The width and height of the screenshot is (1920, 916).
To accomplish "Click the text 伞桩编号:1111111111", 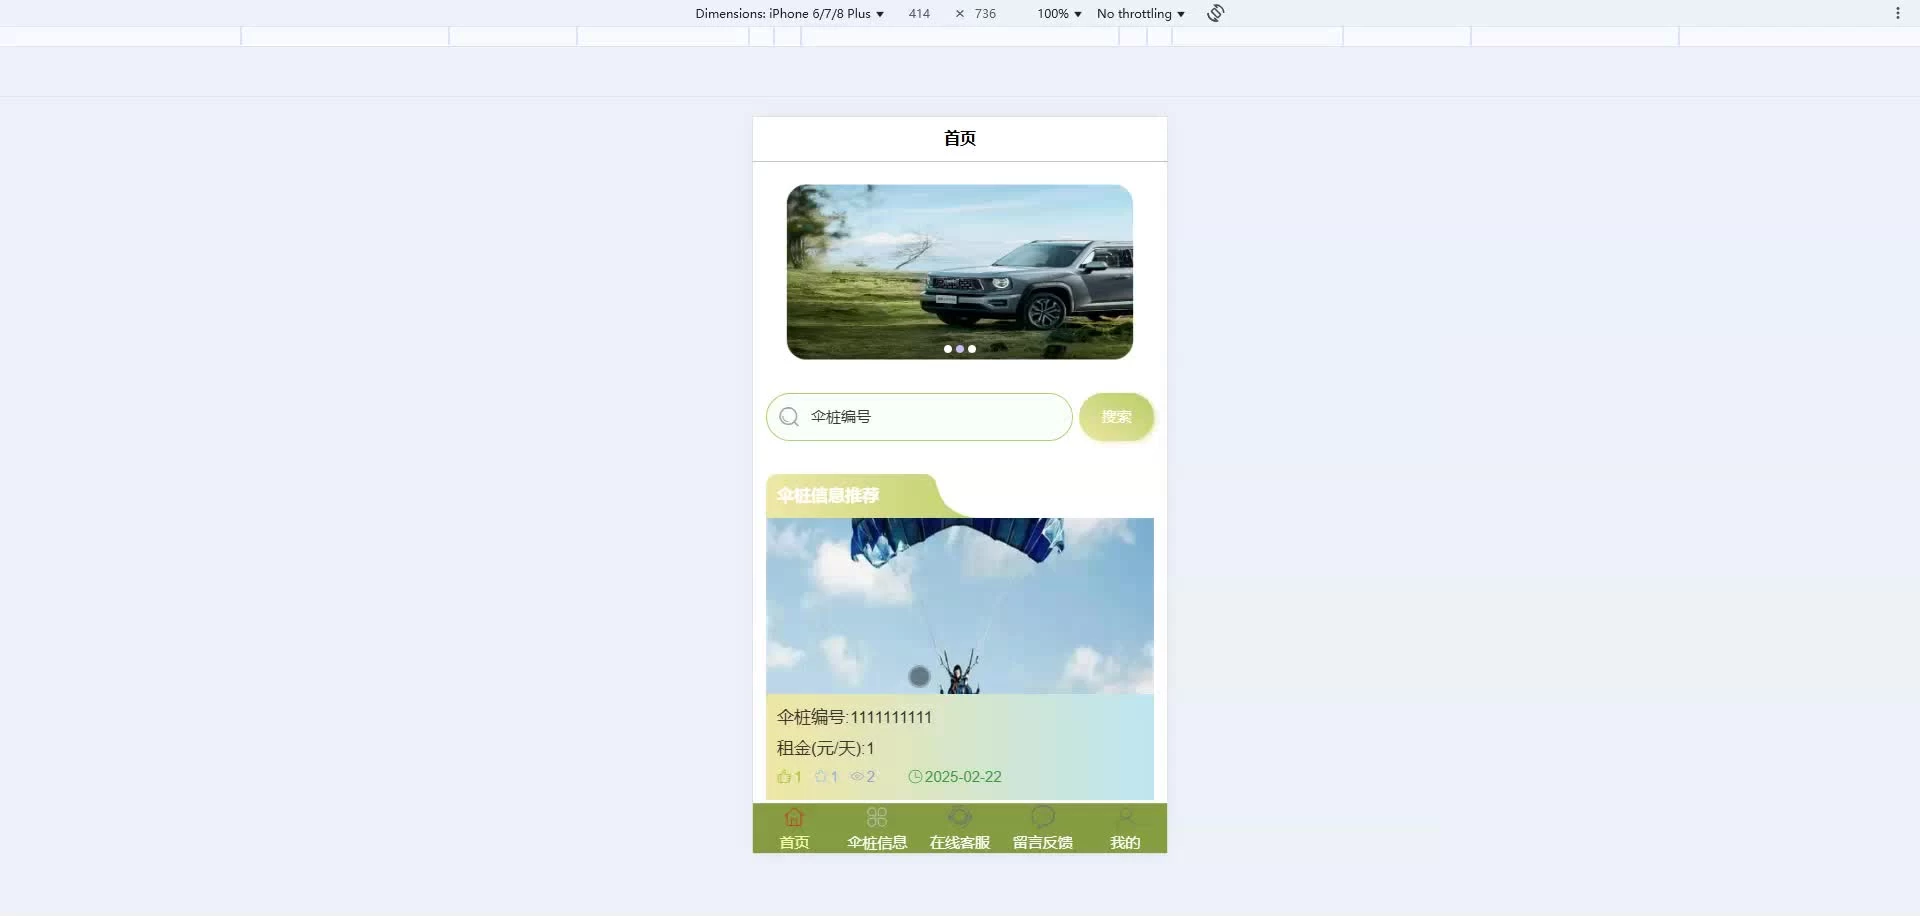I will point(854,717).
